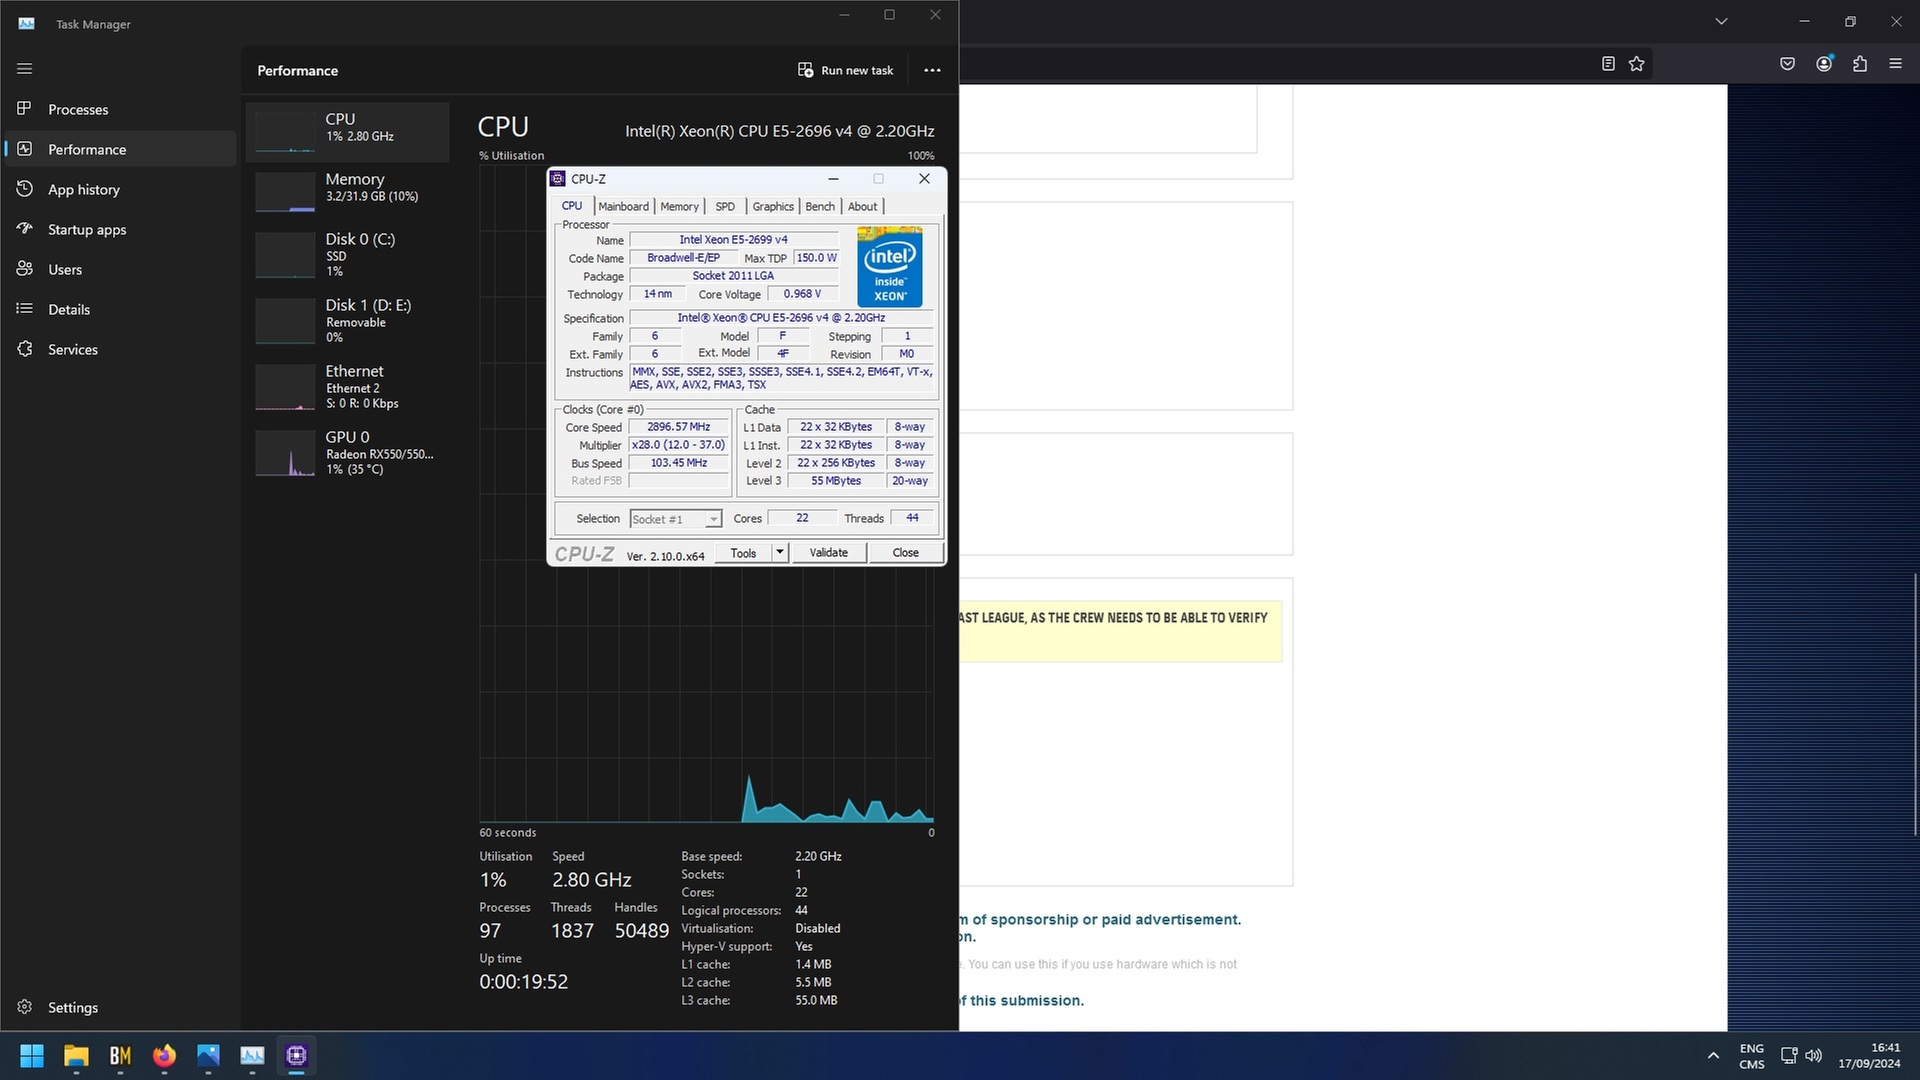Open the clock and date flyout
Screen dimensions: 1920x1080
[1869, 1055]
